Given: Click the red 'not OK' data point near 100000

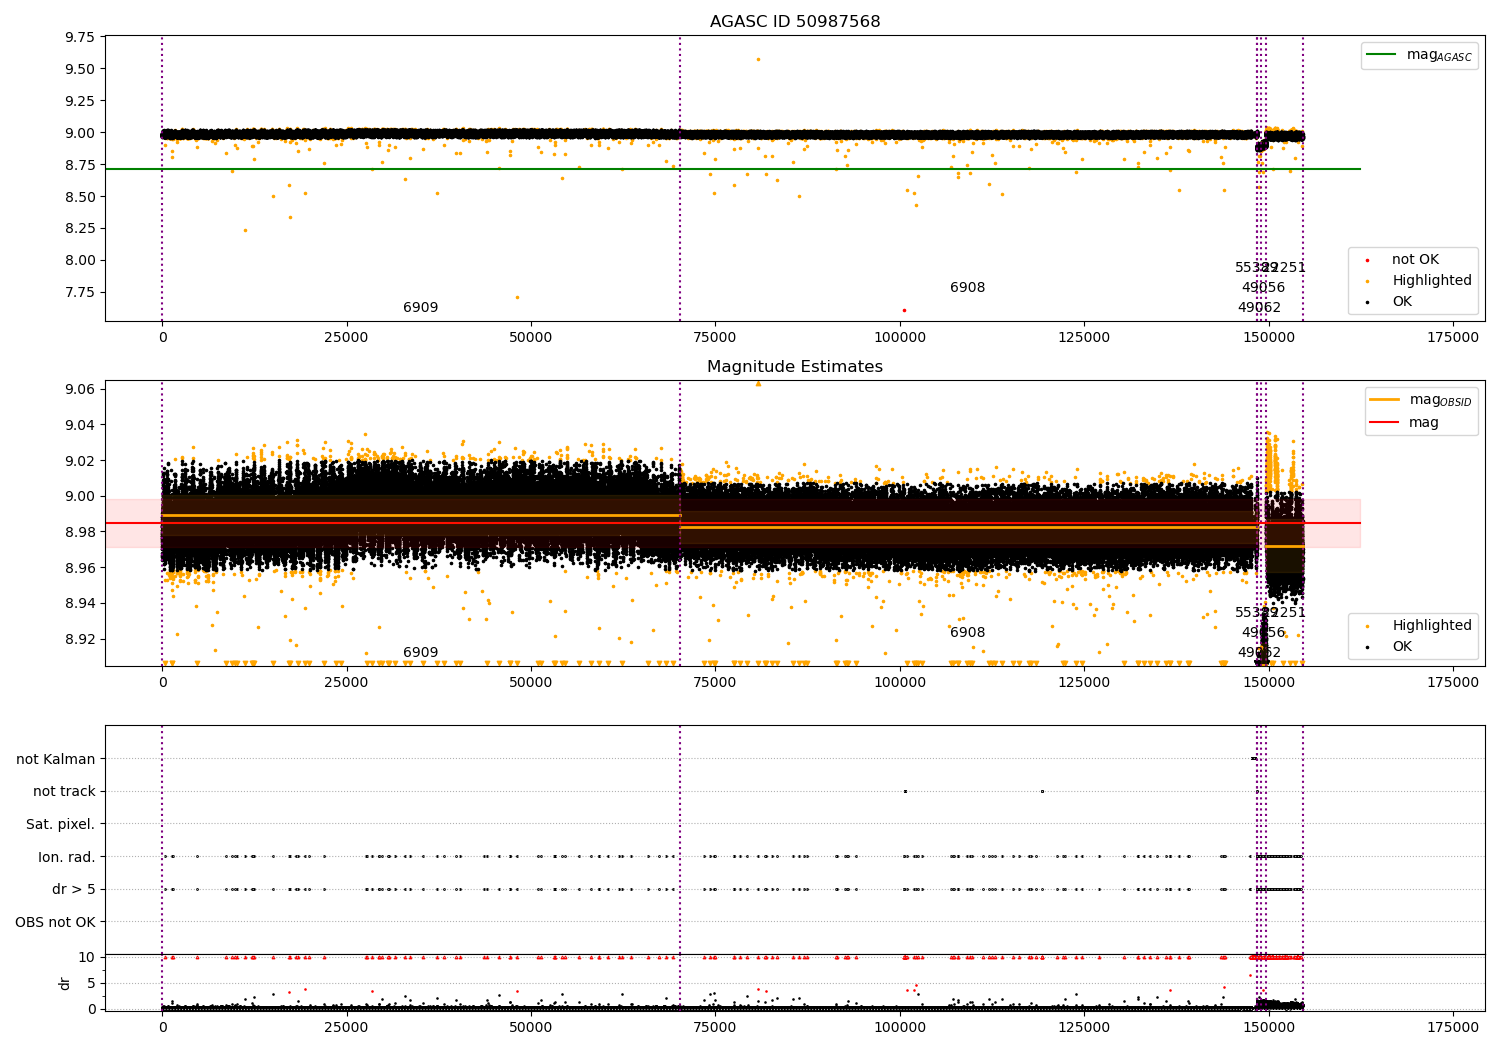Looking at the screenshot, I should point(904,310).
